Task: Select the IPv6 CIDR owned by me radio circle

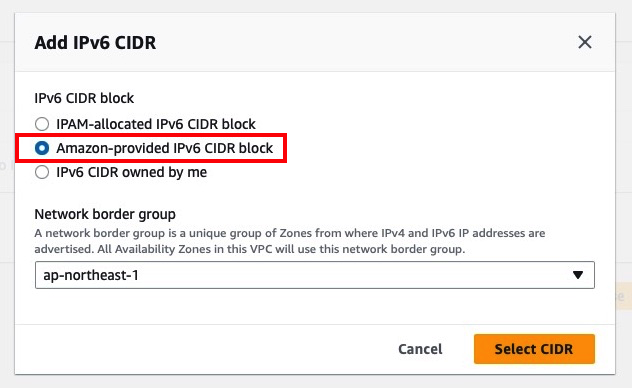Action: click(x=42, y=172)
